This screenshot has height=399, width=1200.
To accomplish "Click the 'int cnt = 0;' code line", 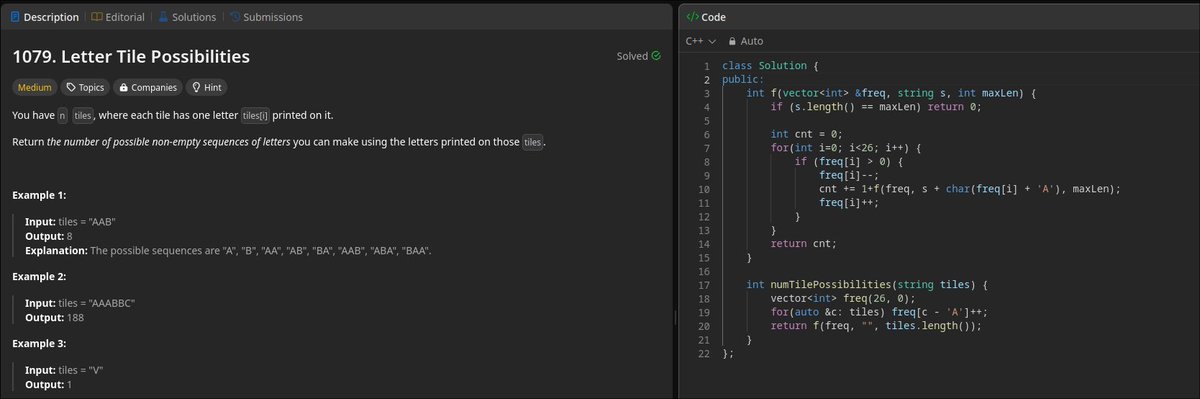I will point(807,134).
